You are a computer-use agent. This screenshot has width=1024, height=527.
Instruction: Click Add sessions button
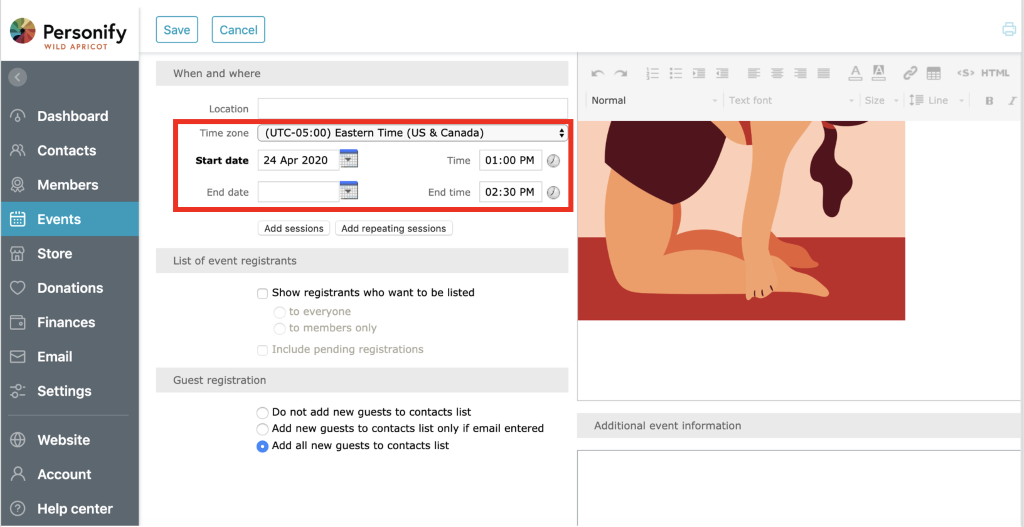[x=294, y=229]
